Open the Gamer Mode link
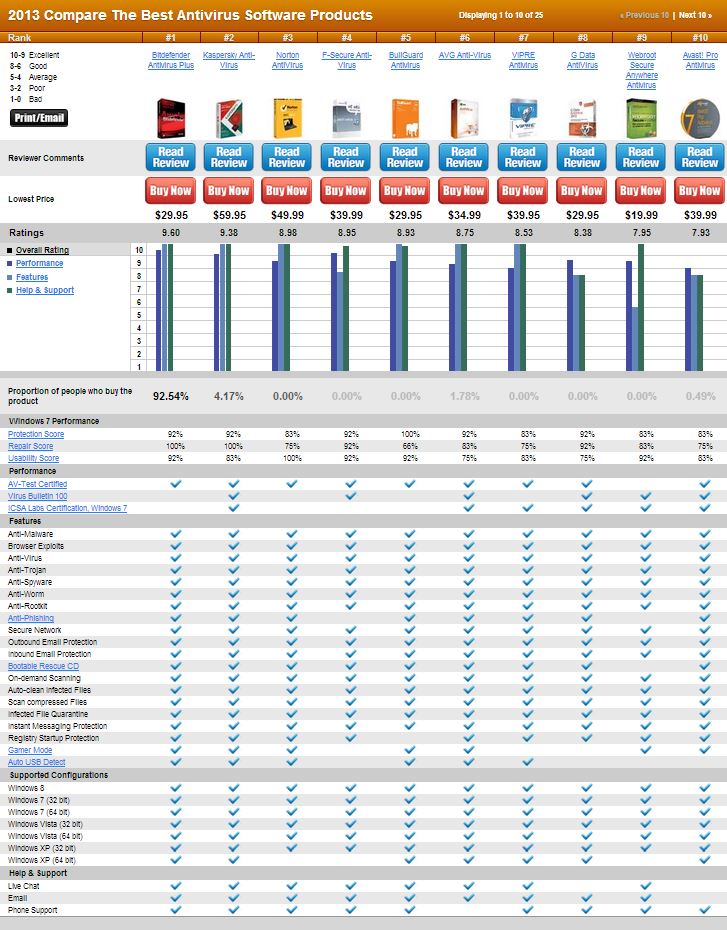The width and height of the screenshot is (727, 930). click(x=30, y=750)
